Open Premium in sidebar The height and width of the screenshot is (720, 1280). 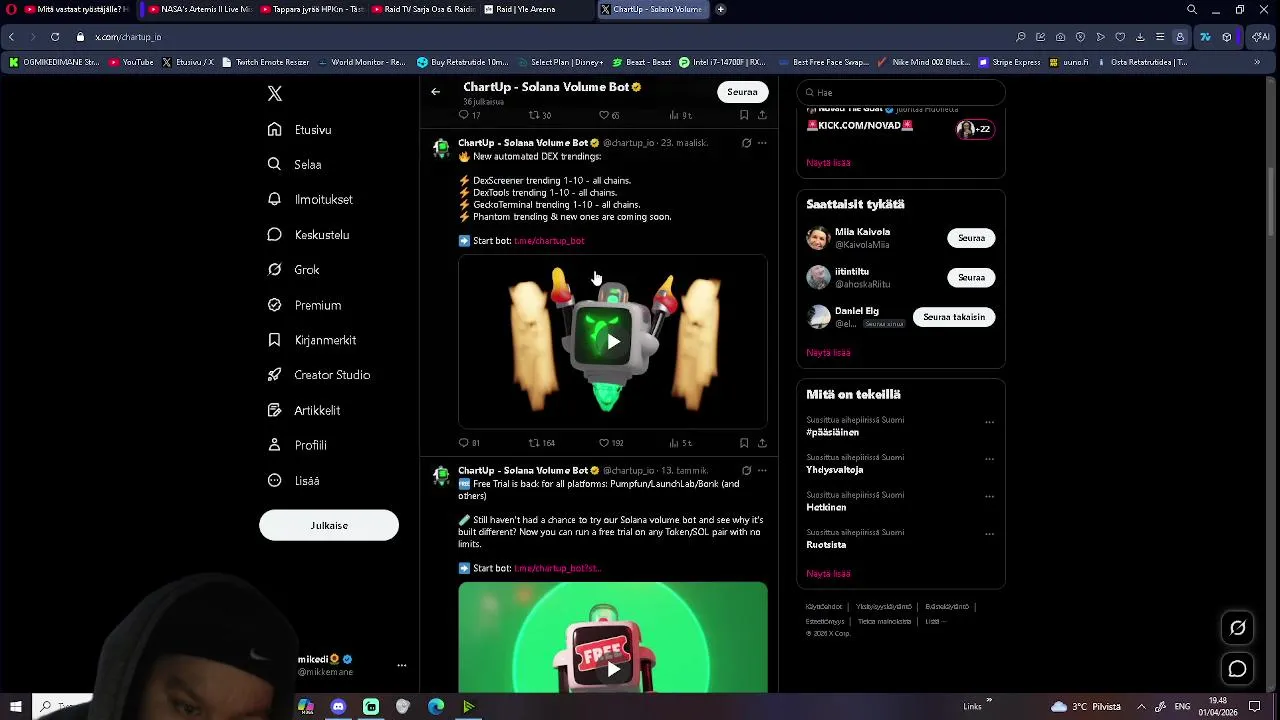click(x=304, y=305)
